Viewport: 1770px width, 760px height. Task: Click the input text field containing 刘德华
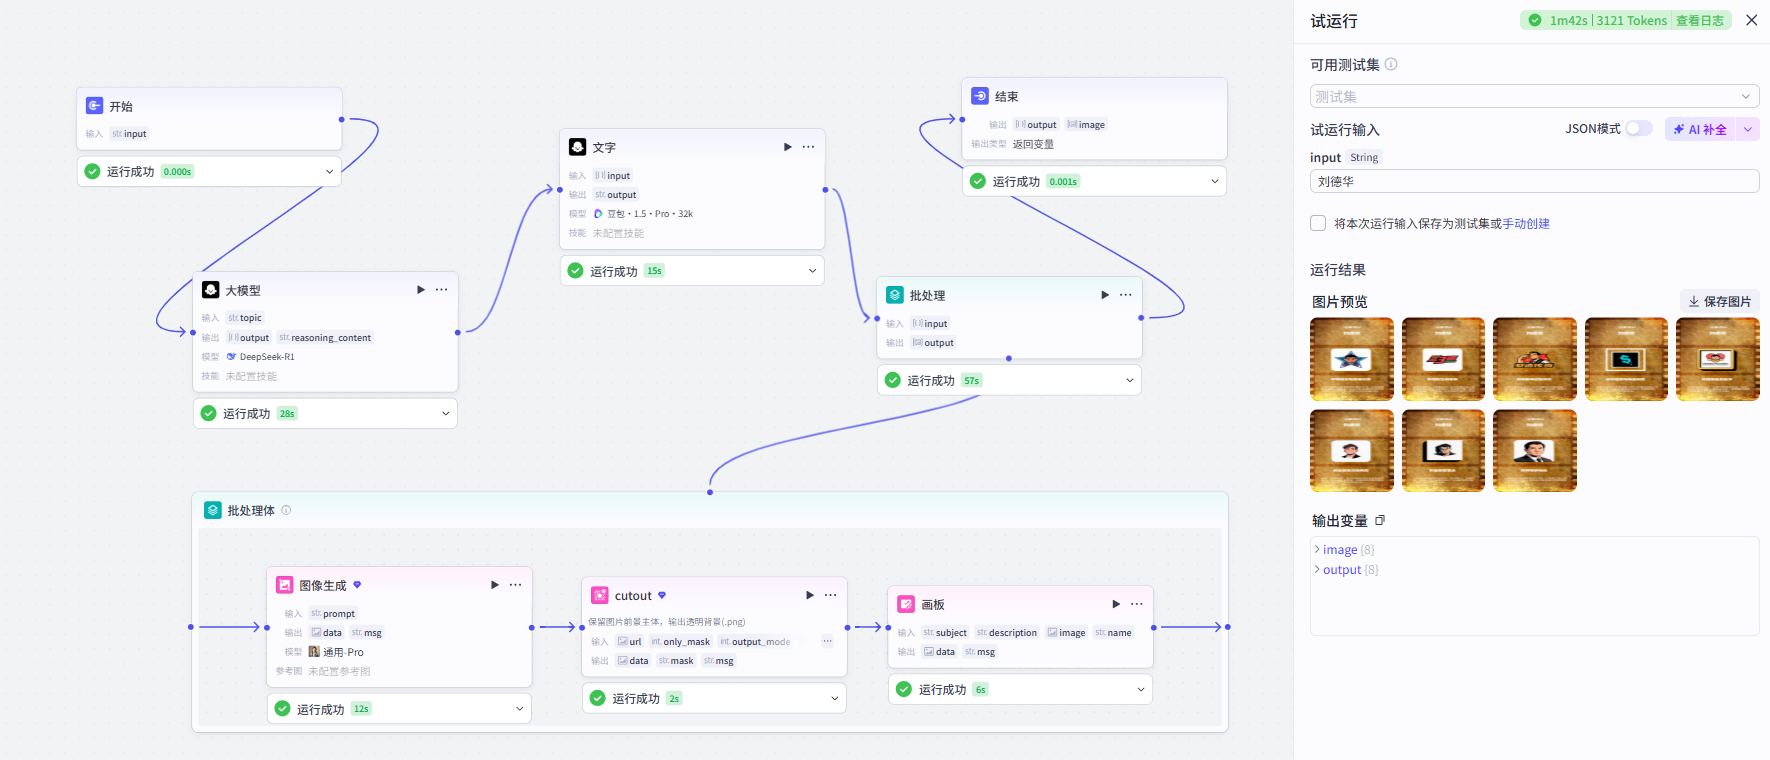(1534, 181)
